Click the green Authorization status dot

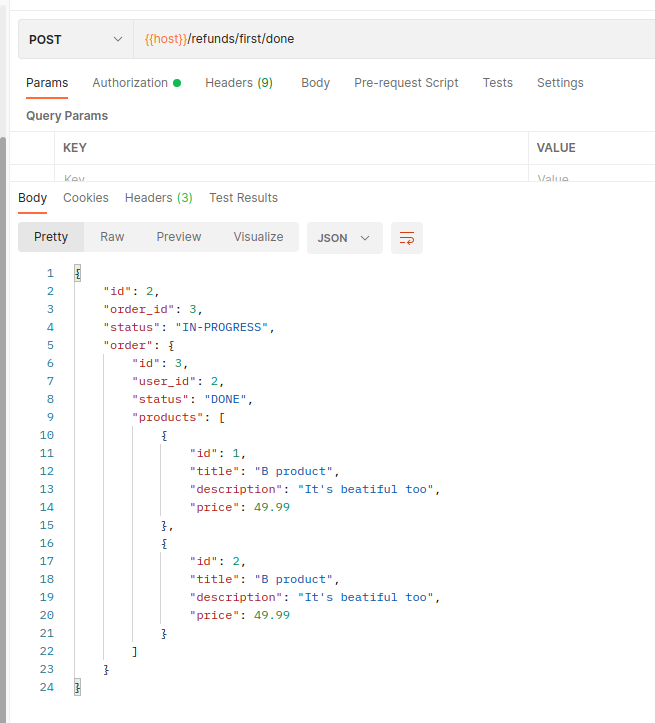click(177, 83)
